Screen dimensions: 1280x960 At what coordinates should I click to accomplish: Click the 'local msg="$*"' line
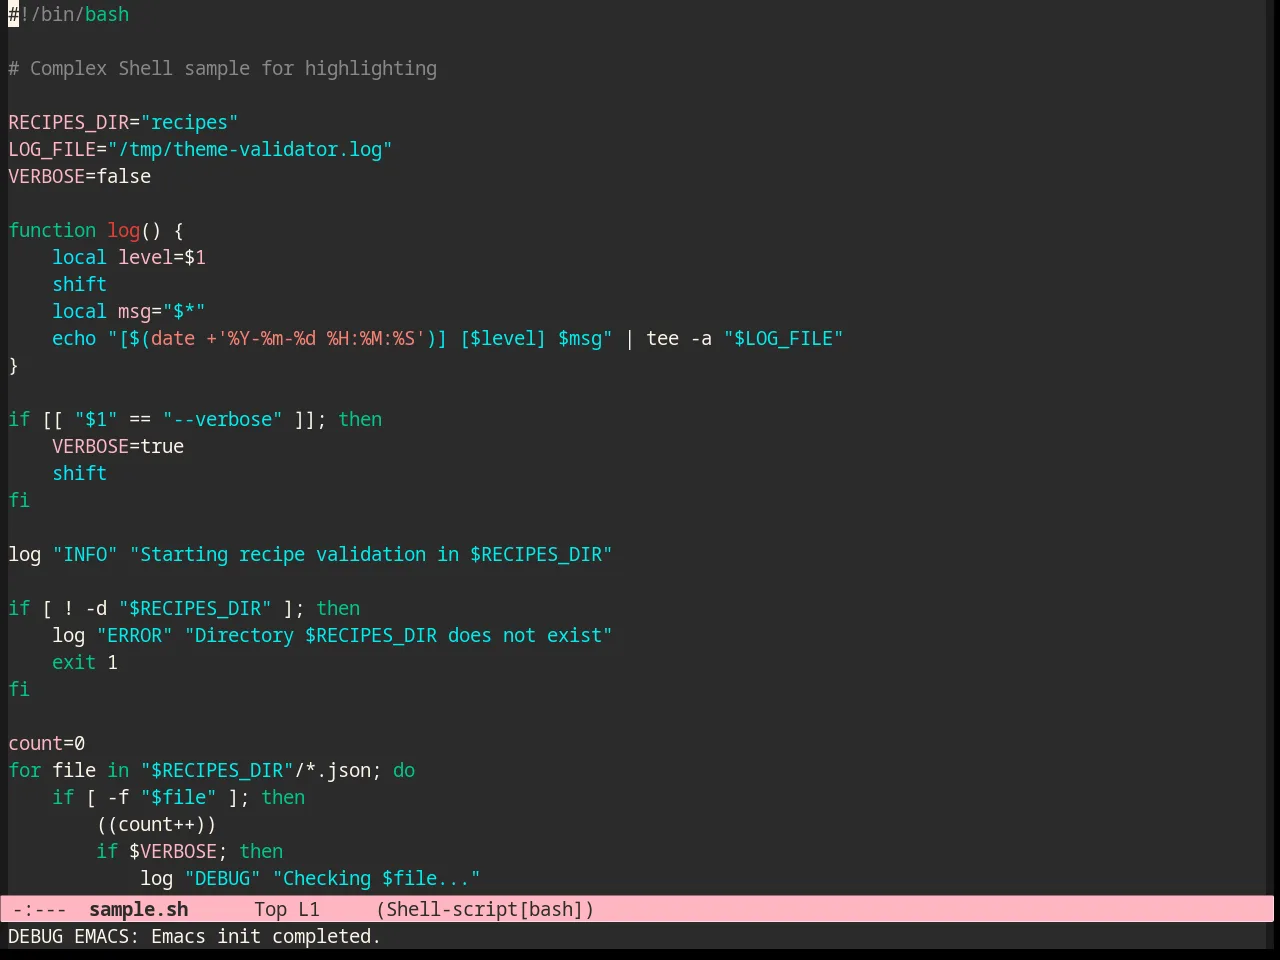pyautogui.click(x=129, y=311)
